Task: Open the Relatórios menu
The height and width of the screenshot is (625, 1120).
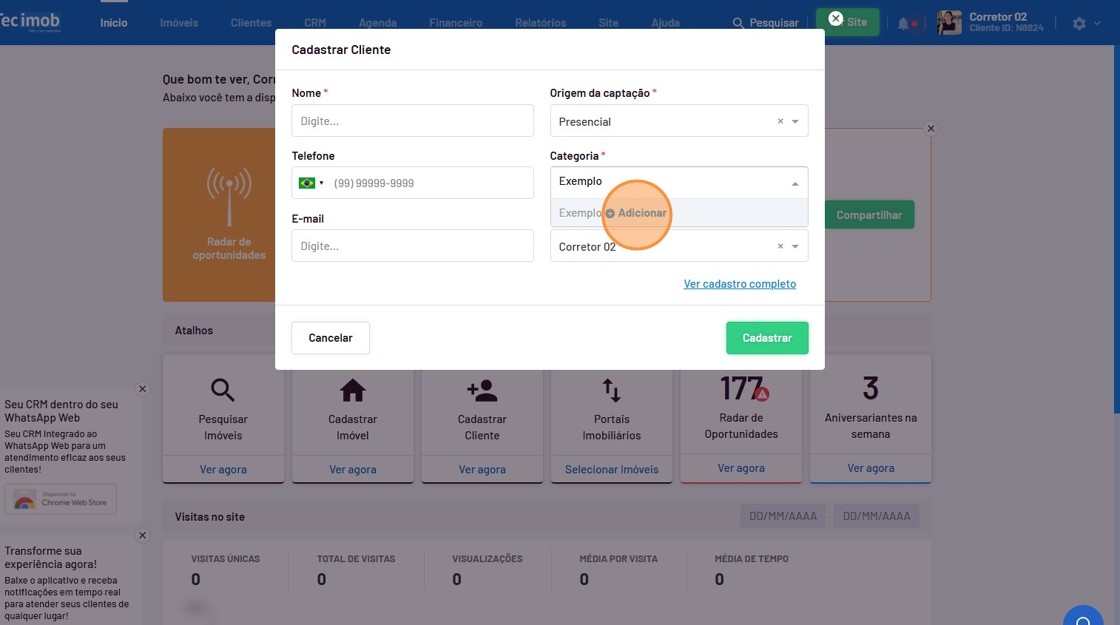Action: [540, 23]
